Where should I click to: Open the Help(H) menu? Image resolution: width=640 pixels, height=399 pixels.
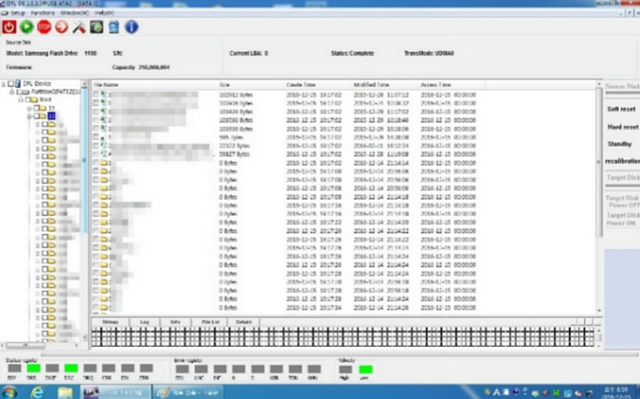coord(104,13)
